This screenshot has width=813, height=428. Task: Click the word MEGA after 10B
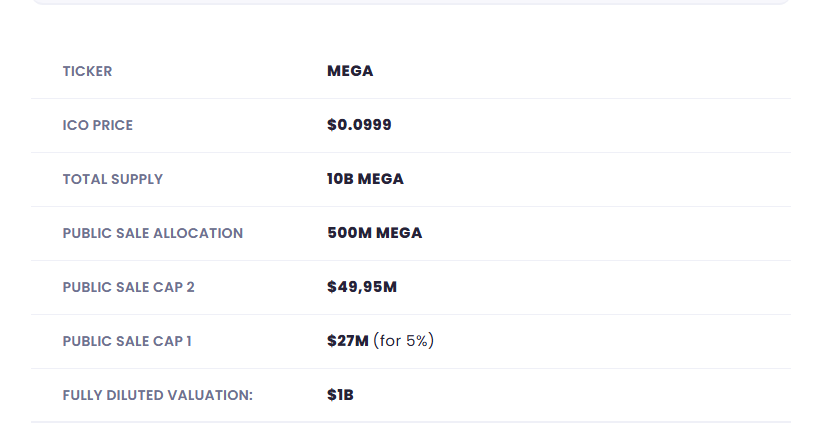[381, 180]
